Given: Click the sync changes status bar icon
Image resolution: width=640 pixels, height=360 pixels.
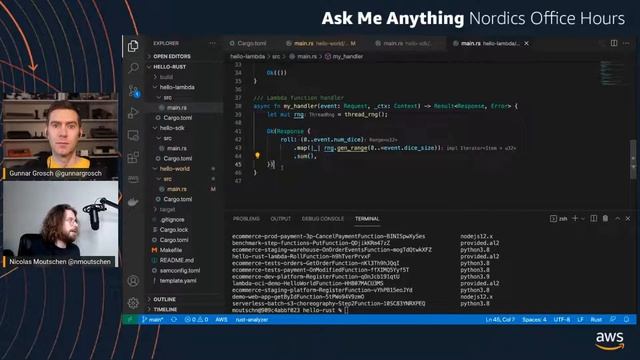Looking at the screenshot, I should pyautogui.click(x=174, y=320).
